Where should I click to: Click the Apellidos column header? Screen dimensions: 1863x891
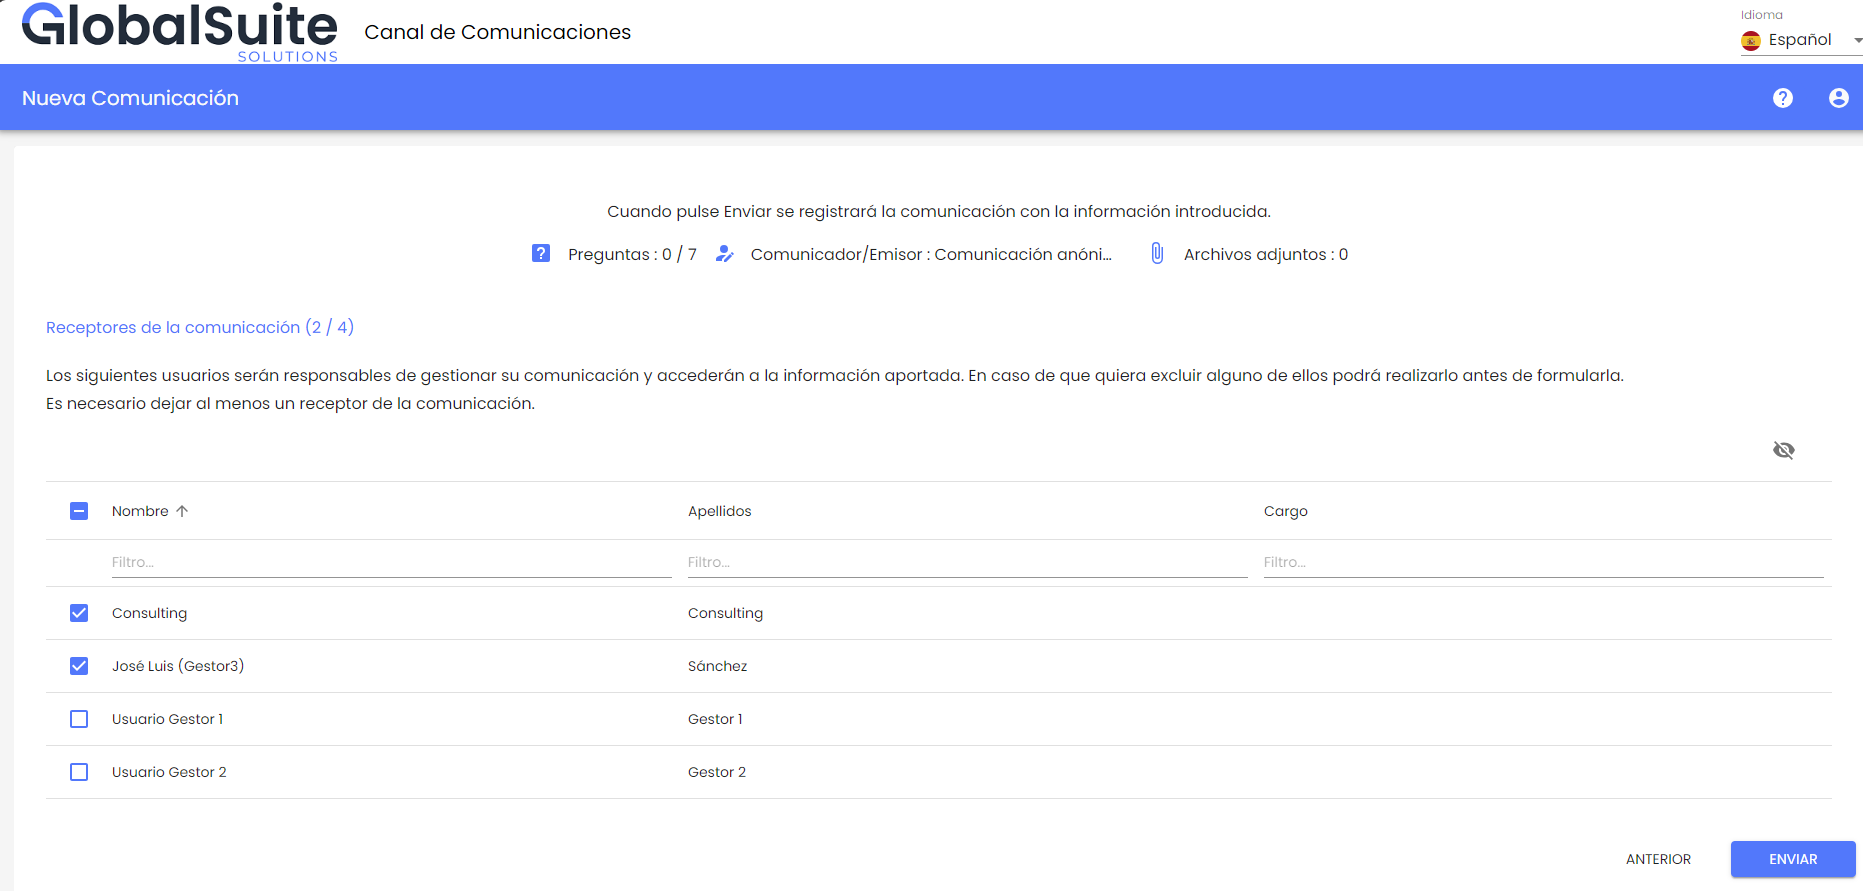(x=719, y=511)
